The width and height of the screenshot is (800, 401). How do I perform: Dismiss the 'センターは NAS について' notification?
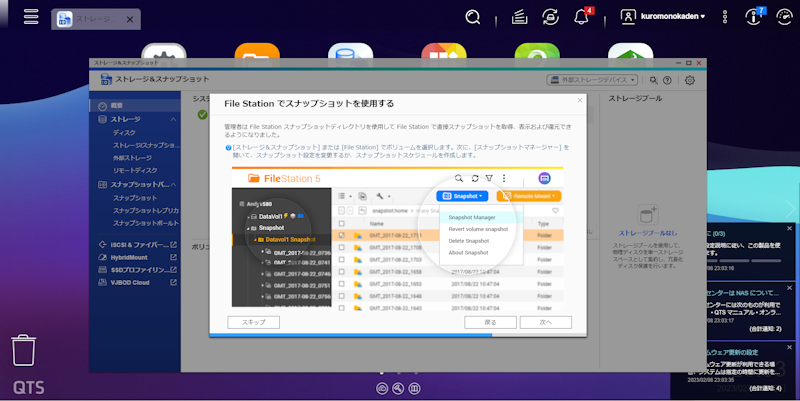pyautogui.click(x=789, y=288)
